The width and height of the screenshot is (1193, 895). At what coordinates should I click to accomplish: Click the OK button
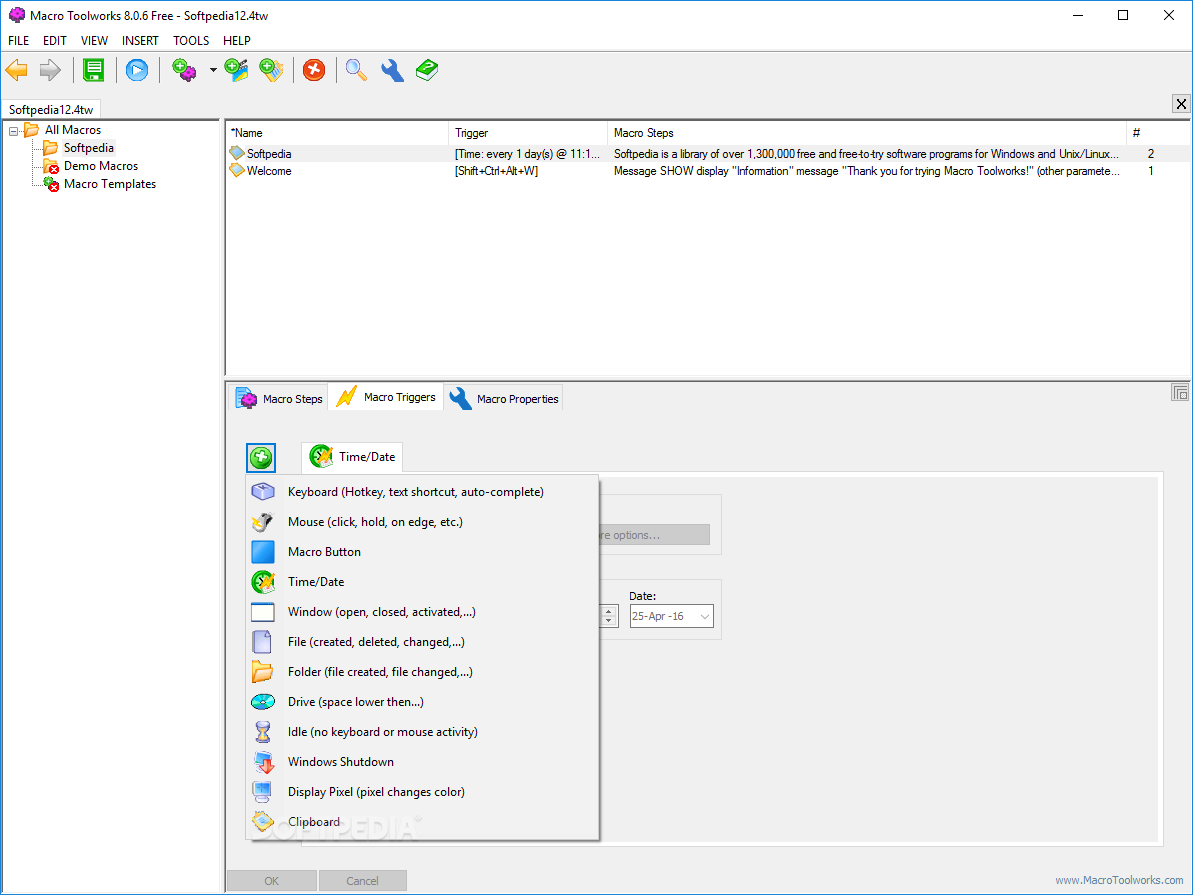272,881
